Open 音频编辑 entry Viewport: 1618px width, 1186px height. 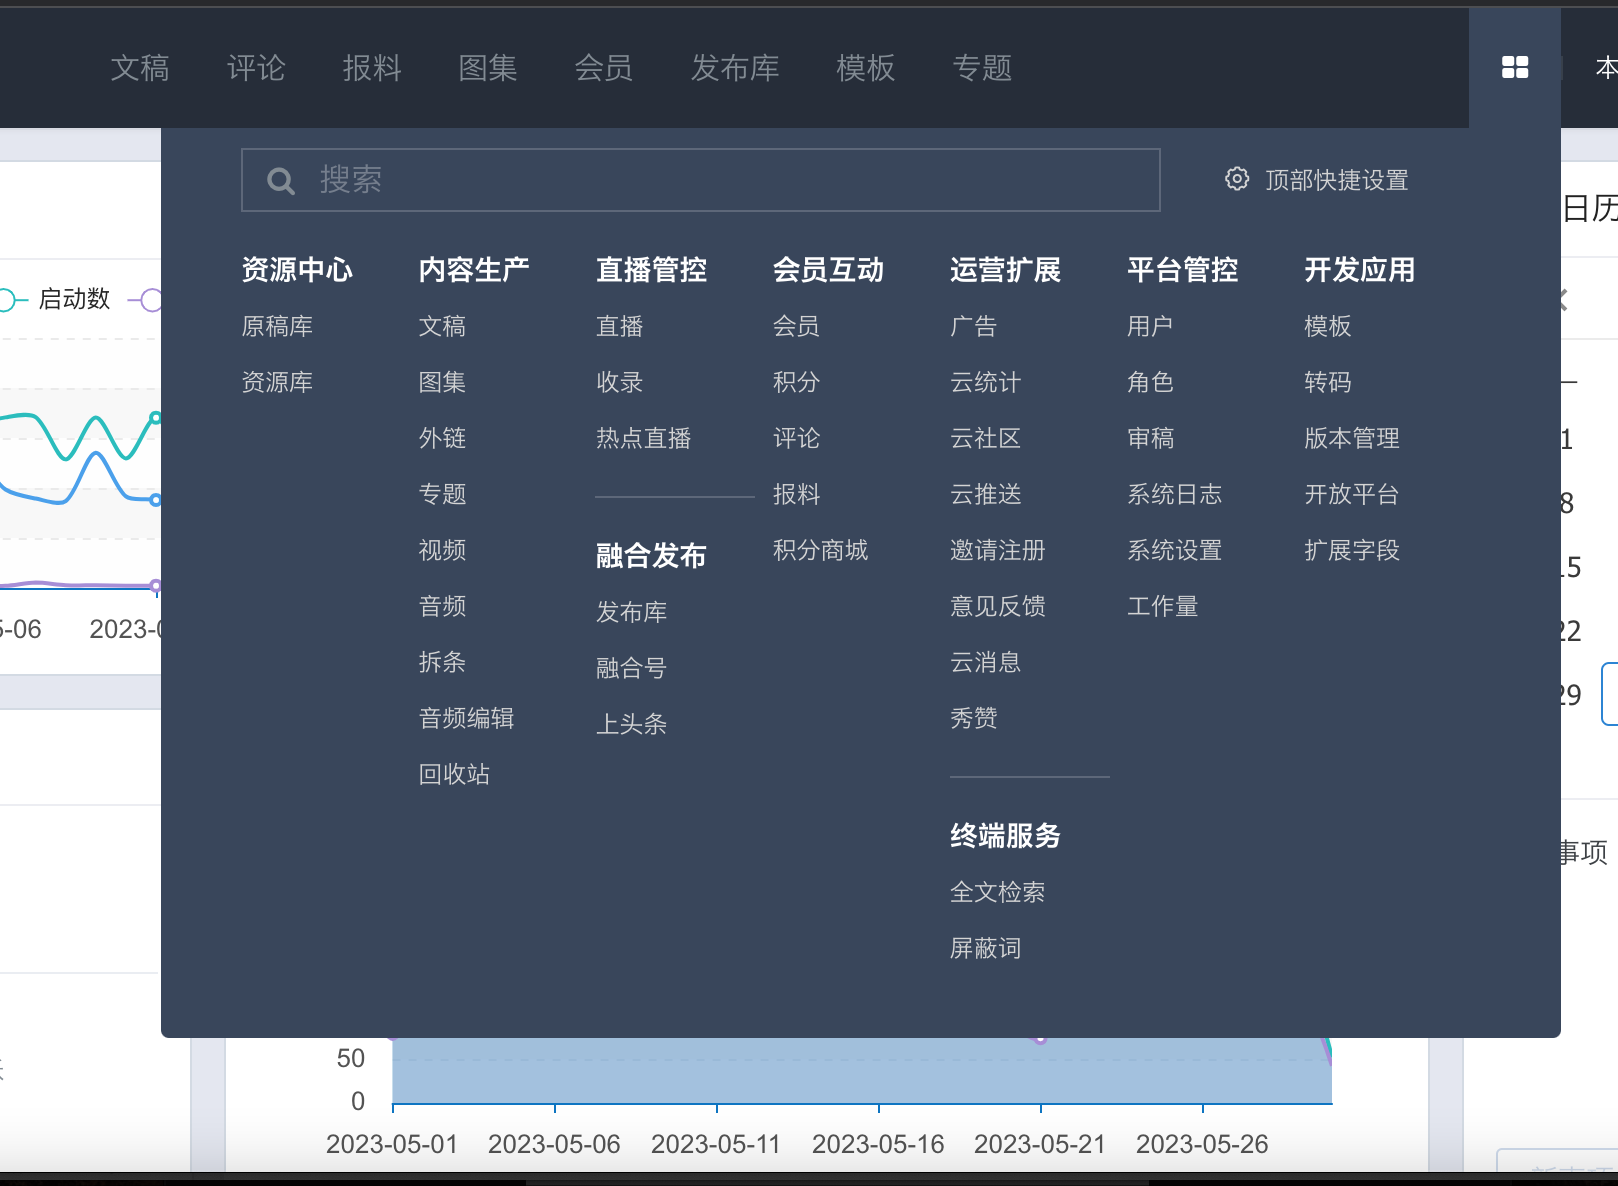coord(466,718)
